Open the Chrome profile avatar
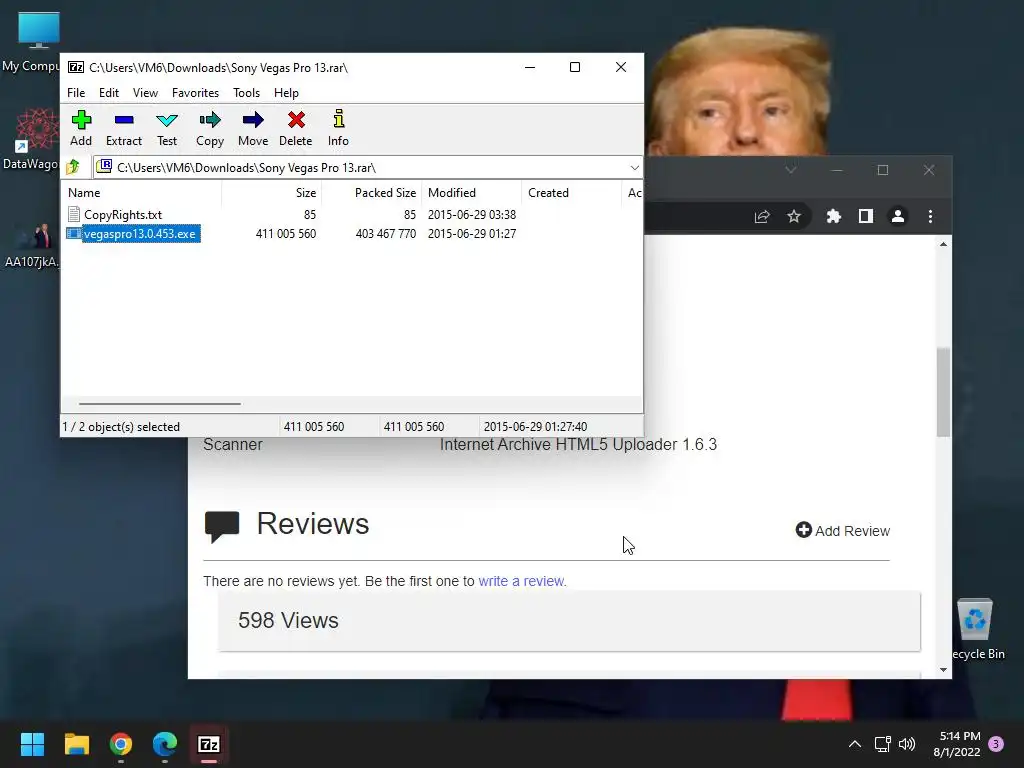The image size is (1024, 768). click(x=898, y=216)
